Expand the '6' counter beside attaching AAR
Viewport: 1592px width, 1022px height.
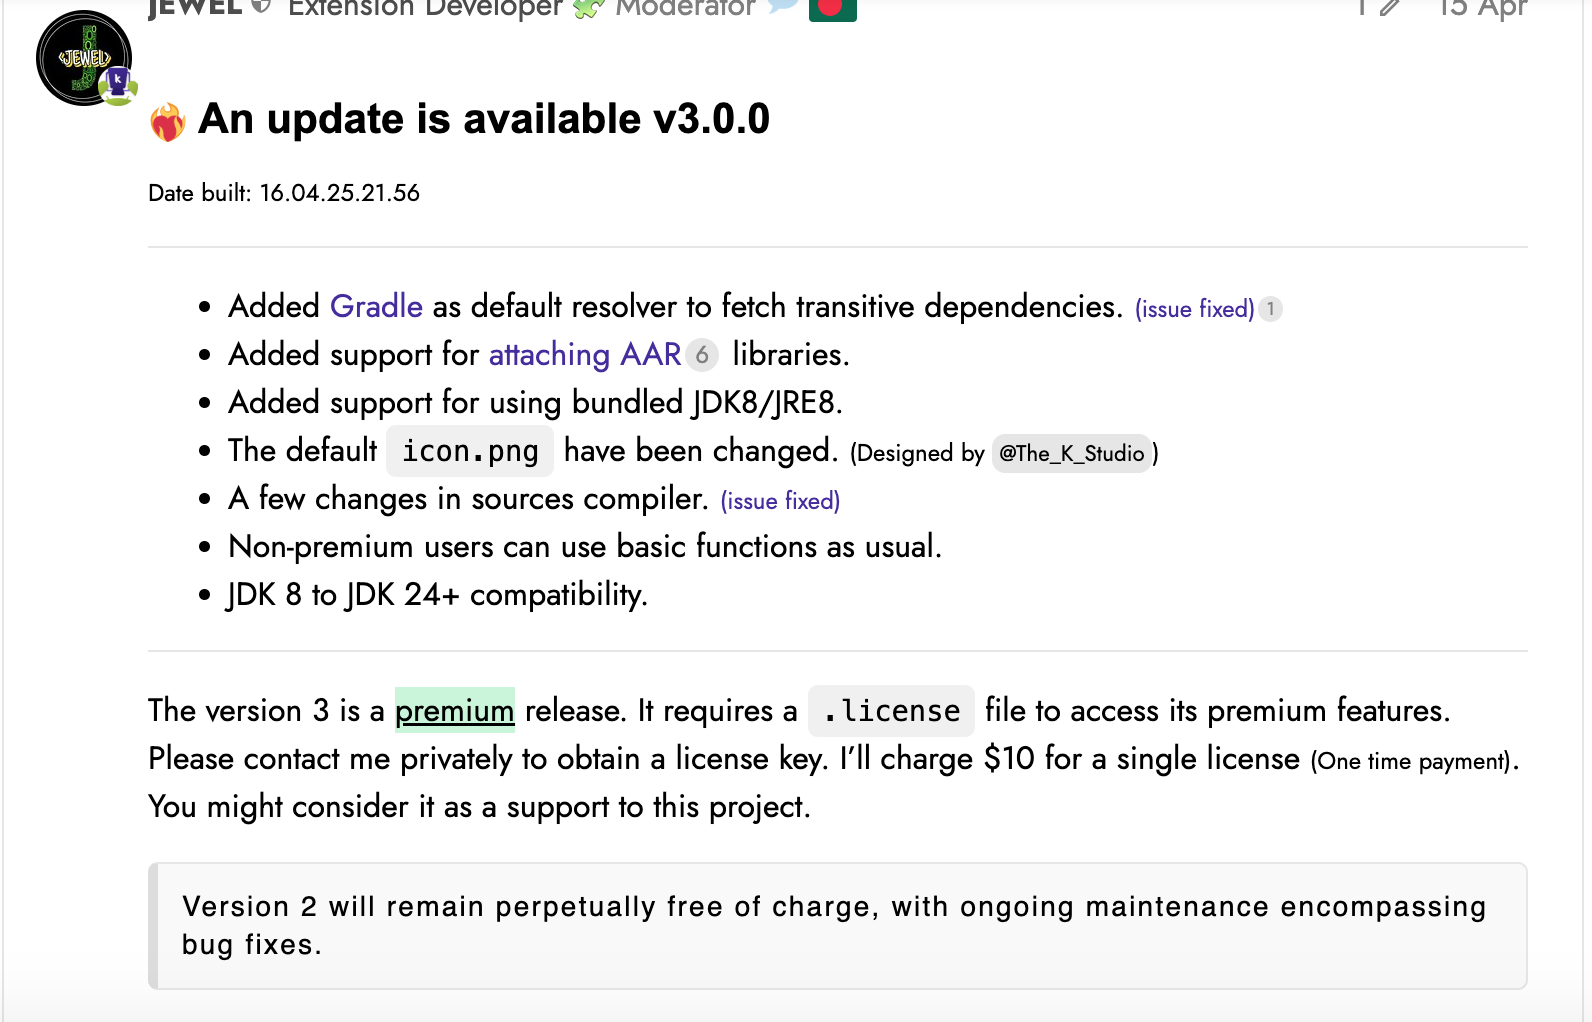click(703, 354)
